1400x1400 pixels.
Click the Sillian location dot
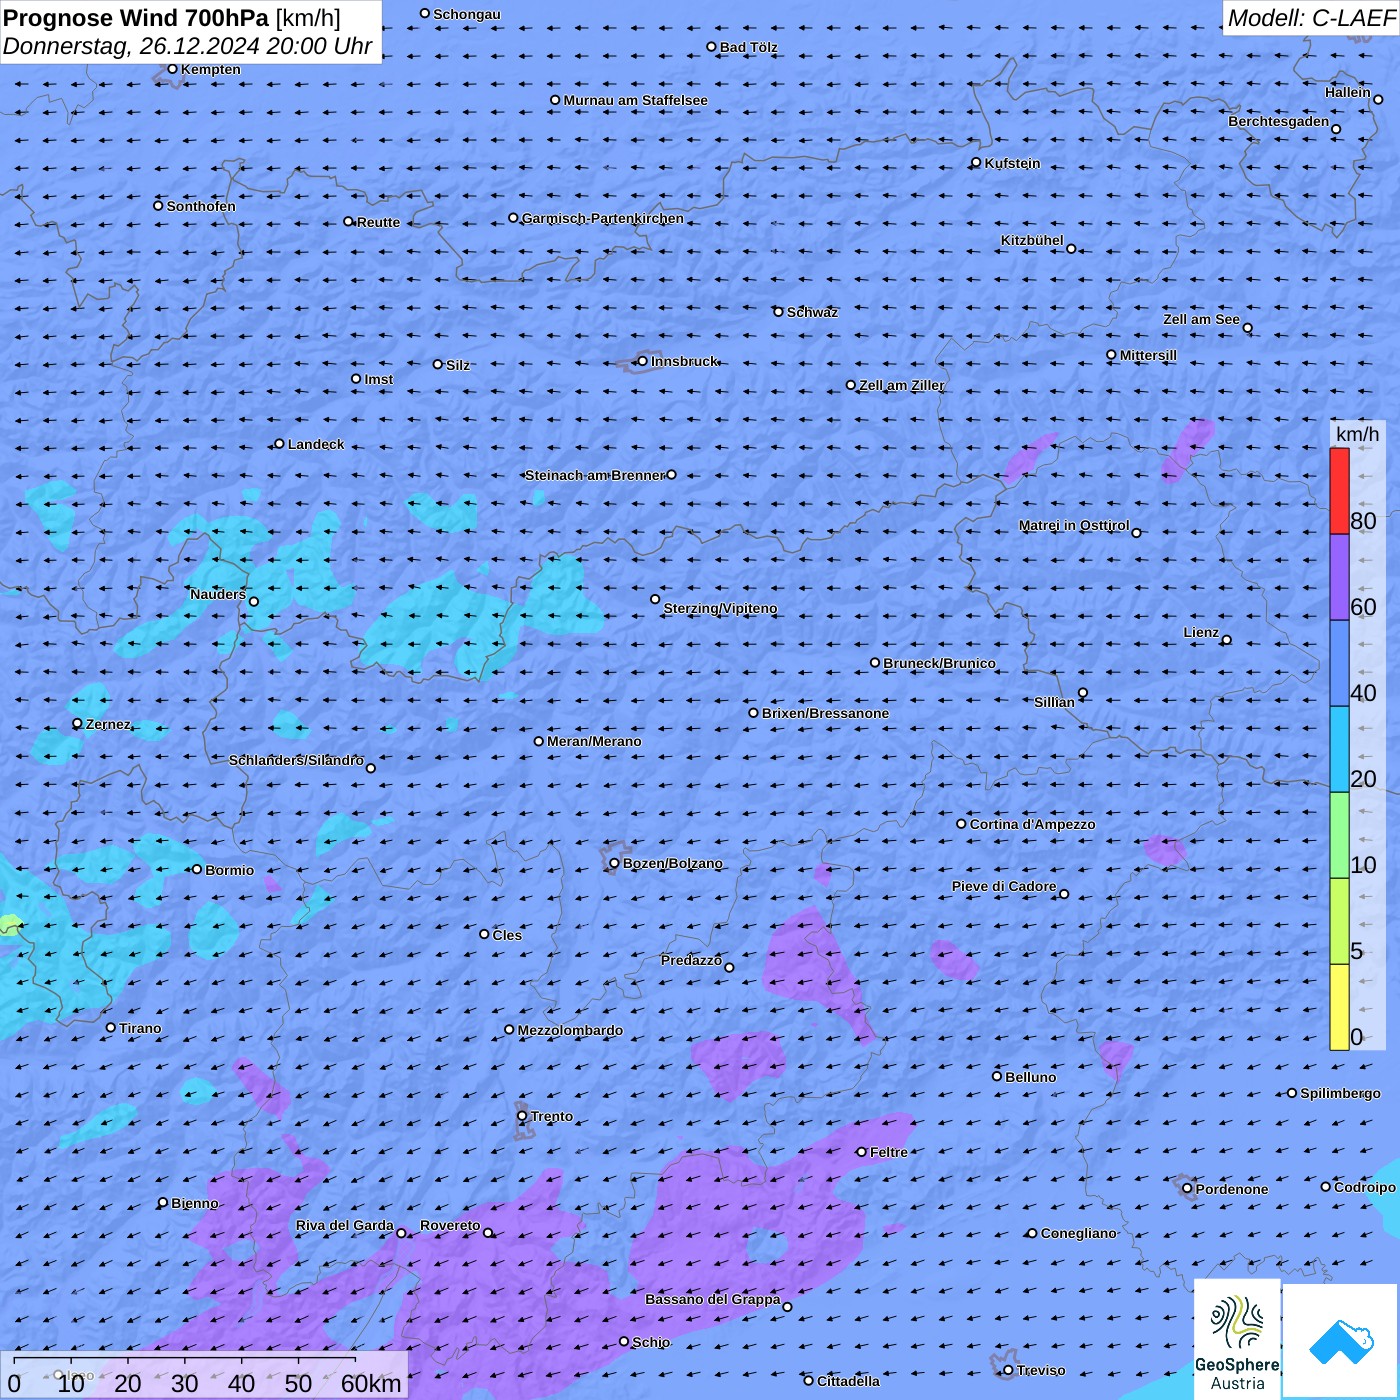click(1083, 693)
